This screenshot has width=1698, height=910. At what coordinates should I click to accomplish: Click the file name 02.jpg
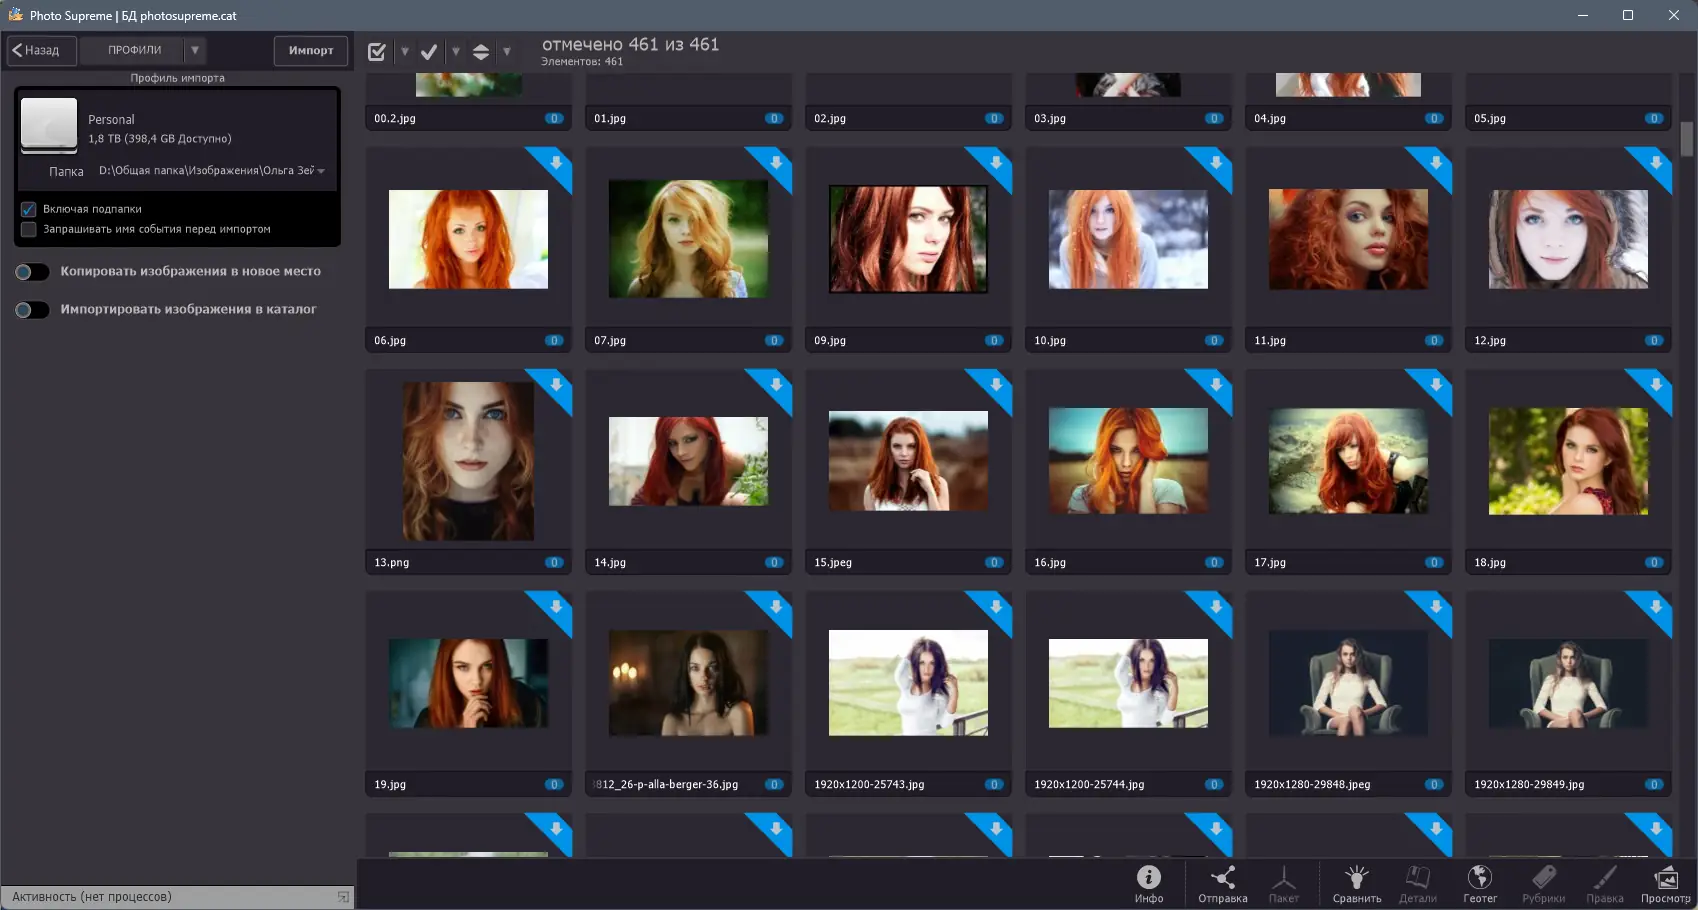click(830, 118)
